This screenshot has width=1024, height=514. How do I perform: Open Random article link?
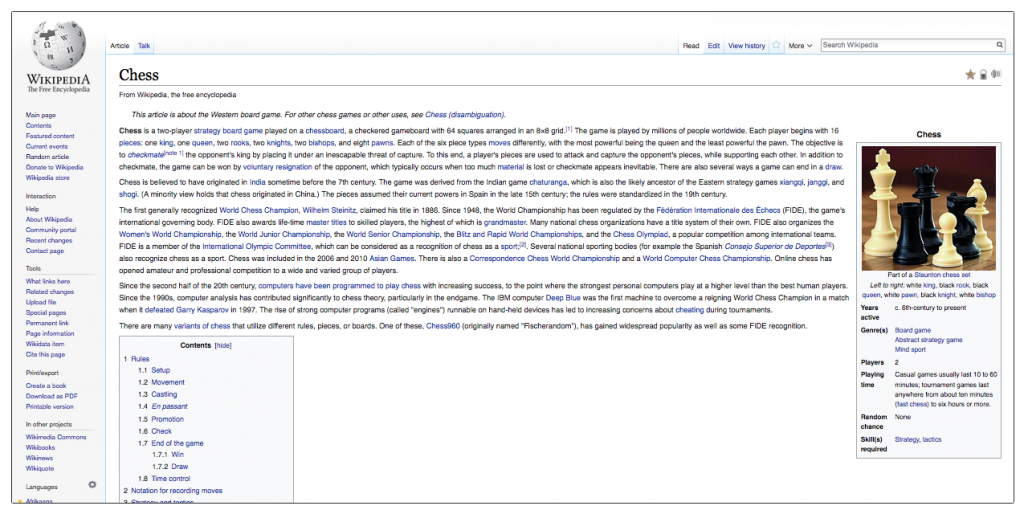coord(47,157)
